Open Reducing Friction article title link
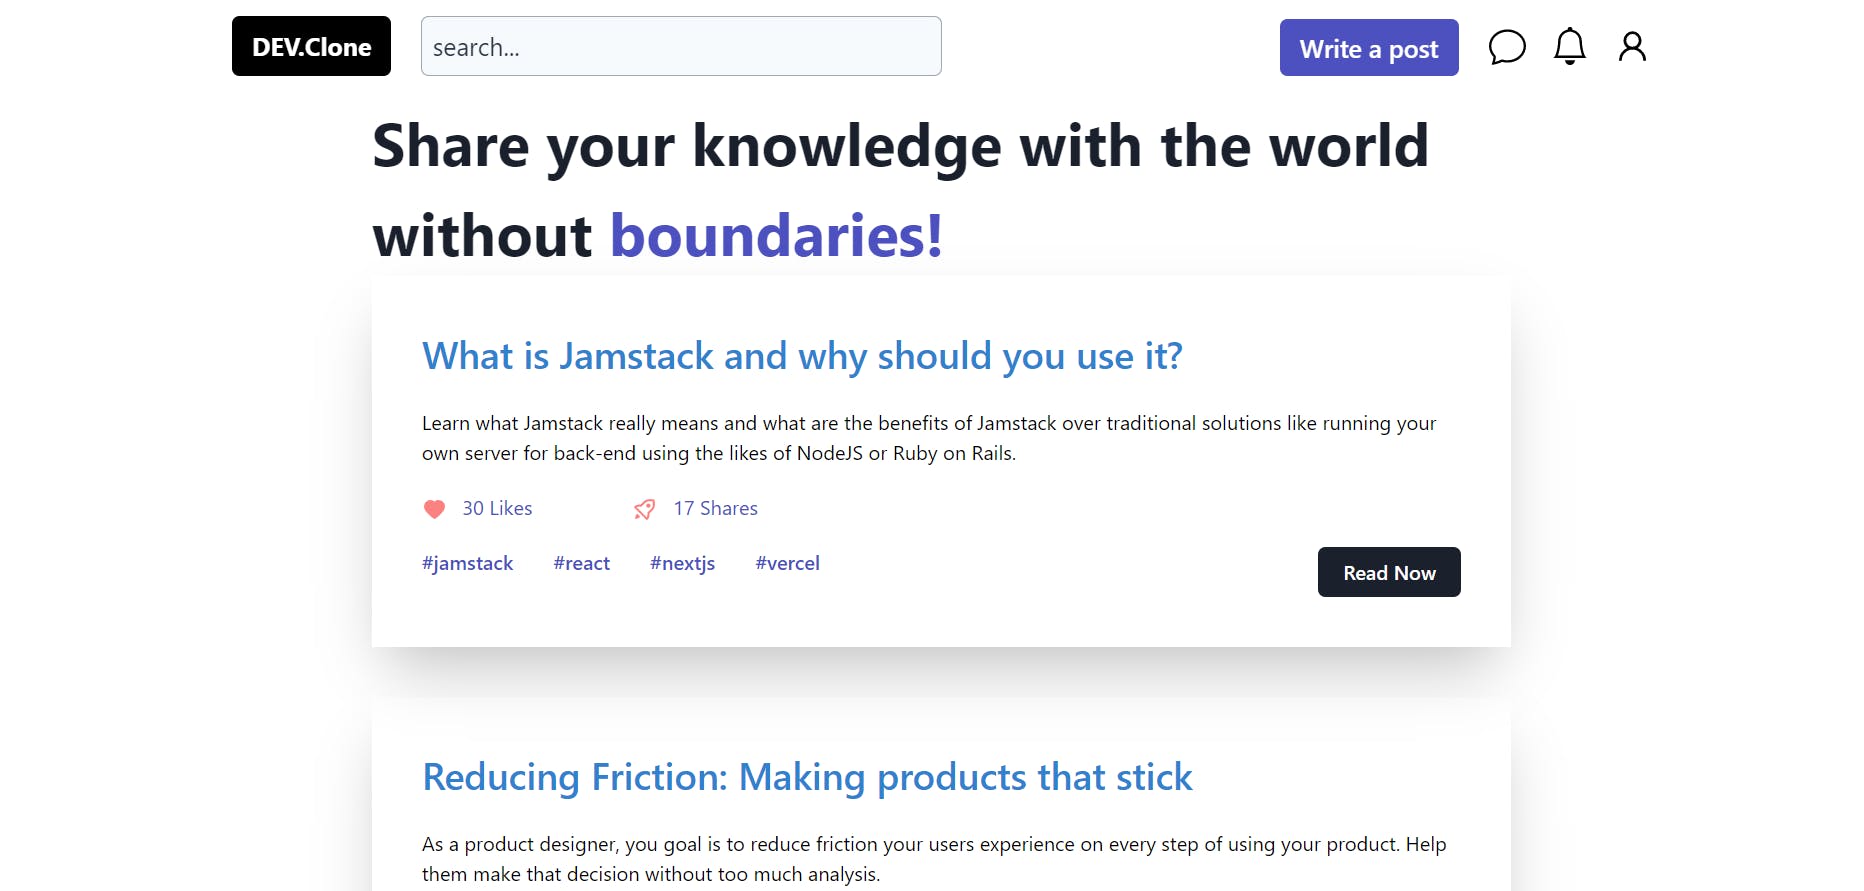The width and height of the screenshot is (1864, 891). click(x=807, y=777)
